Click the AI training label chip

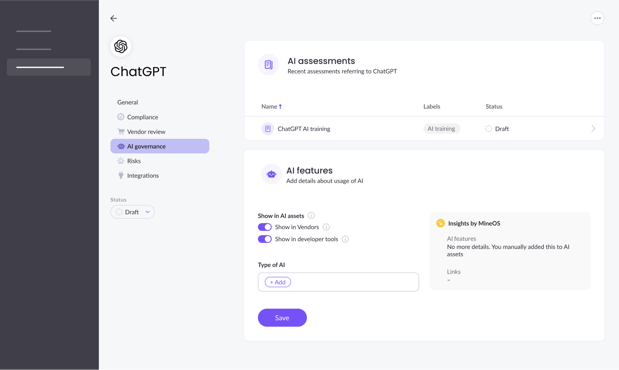point(441,129)
